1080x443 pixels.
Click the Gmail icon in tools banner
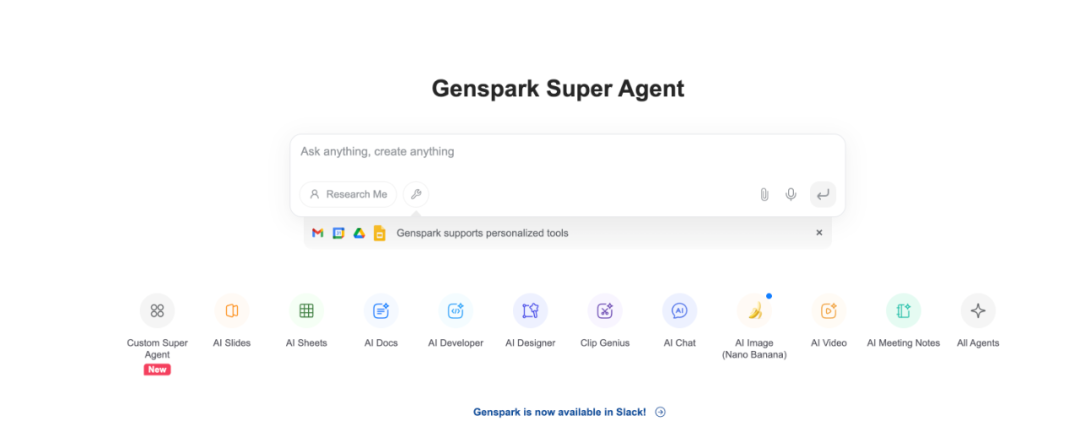(x=318, y=233)
